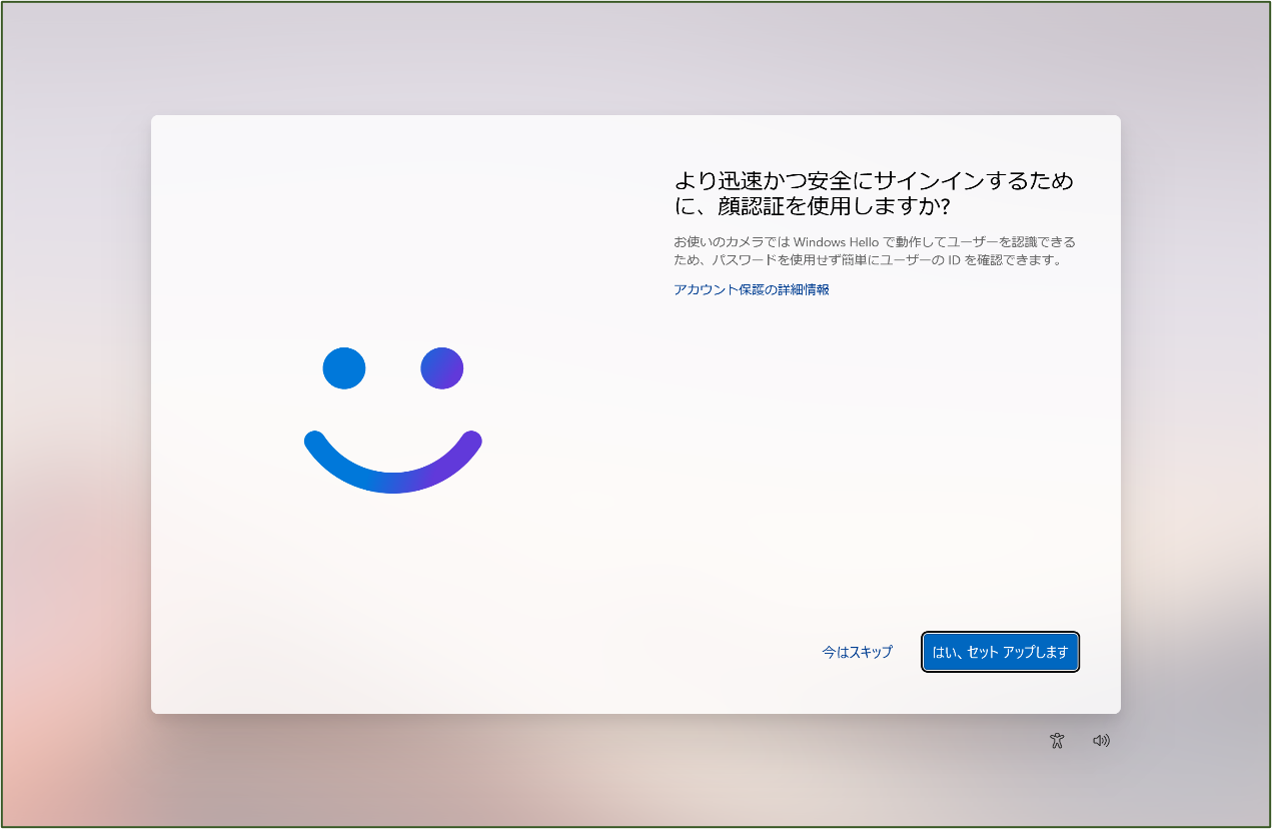Open the accessibility options icon
The image size is (1272, 829).
point(1057,741)
